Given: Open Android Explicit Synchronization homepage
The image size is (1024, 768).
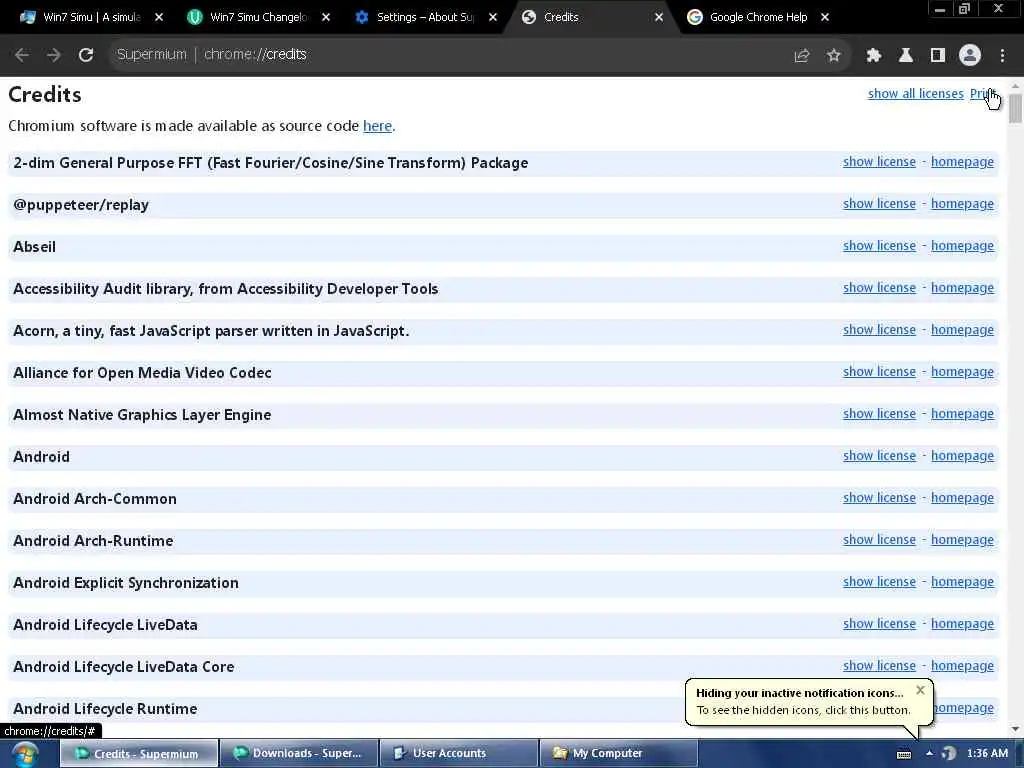Looking at the screenshot, I should pyautogui.click(x=962, y=582).
